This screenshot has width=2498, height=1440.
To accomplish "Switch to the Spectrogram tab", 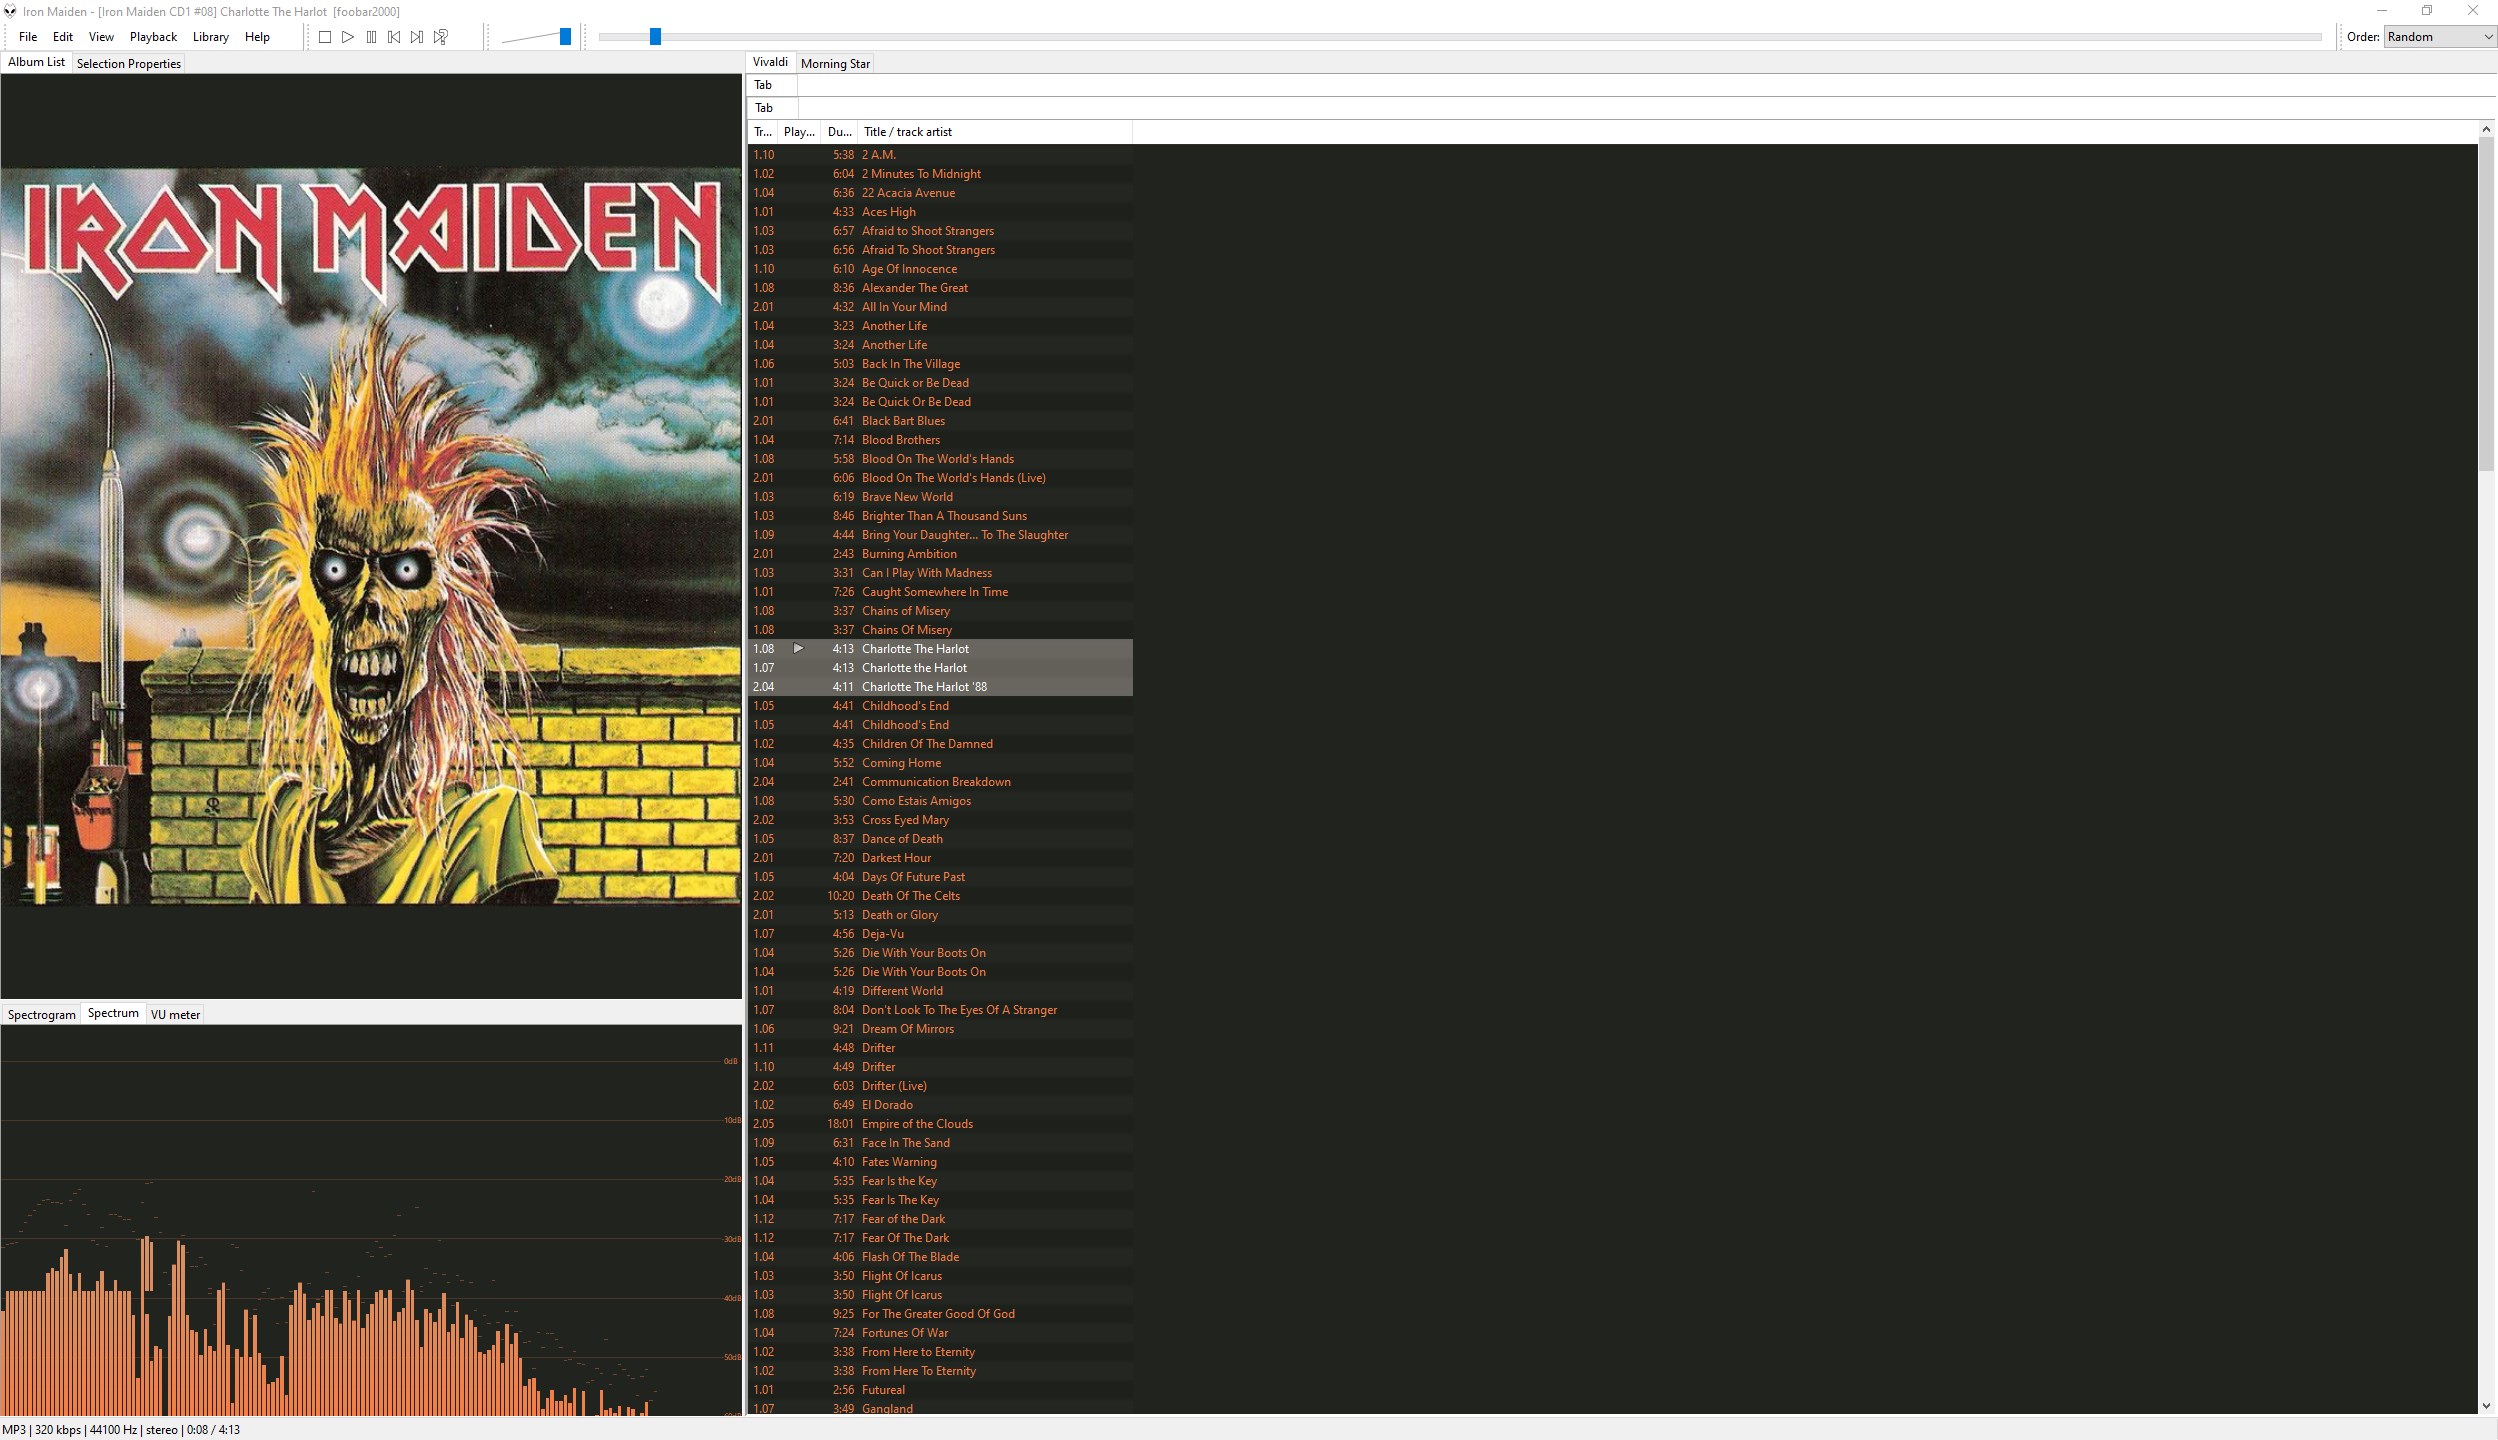I will [41, 1014].
